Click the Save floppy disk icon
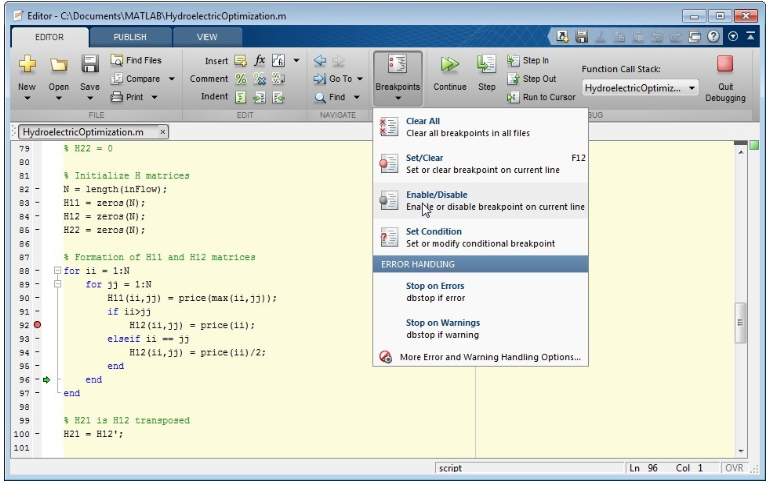The image size is (767, 482). 90,64
